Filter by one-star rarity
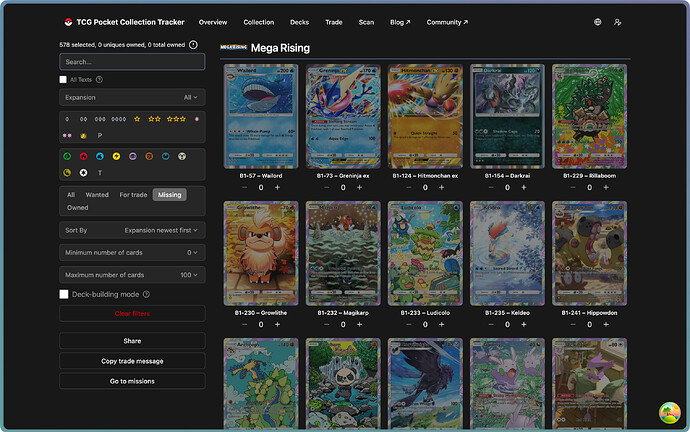 [137, 119]
